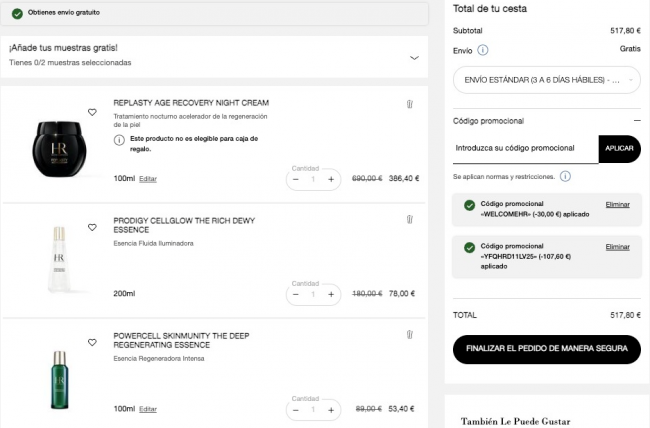Screen dimensions: 650x428
Task: Delete Replasty Age Recovery Night Cream item
Action: [410, 104]
